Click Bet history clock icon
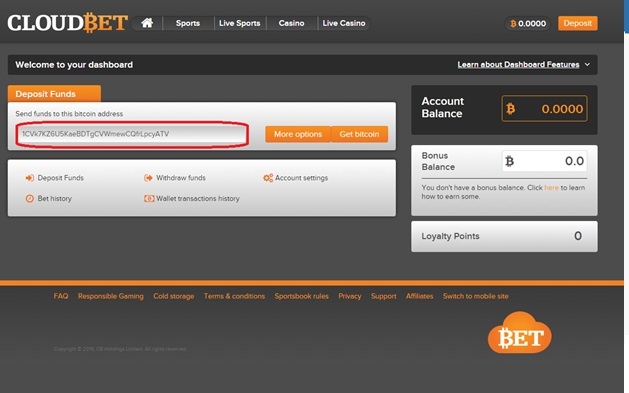 [30, 199]
